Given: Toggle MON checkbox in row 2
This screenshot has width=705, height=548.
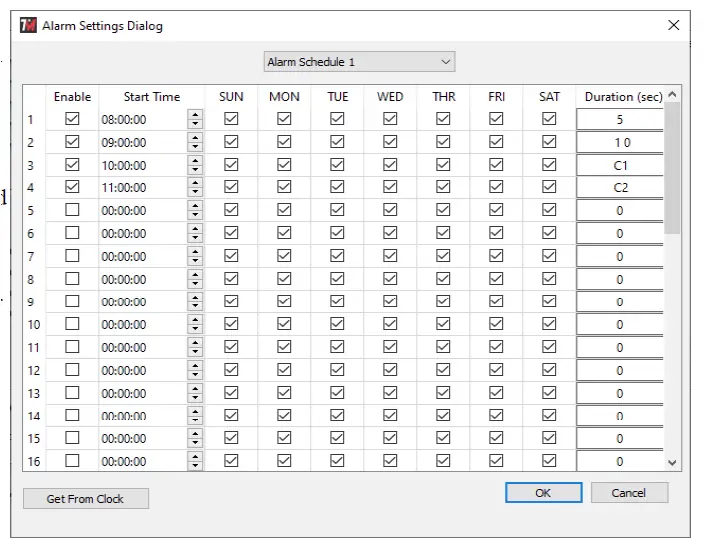Looking at the screenshot, I should (x=284, y=142).
